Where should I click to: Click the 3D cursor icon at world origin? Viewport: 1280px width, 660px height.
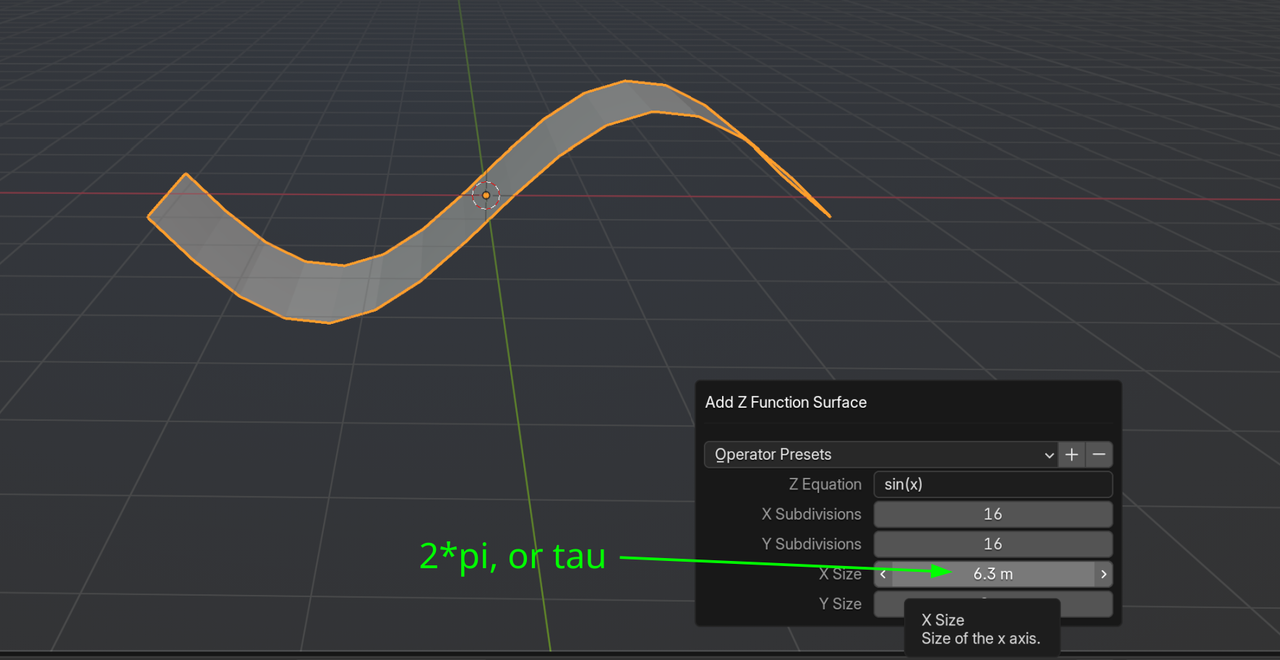485,195
